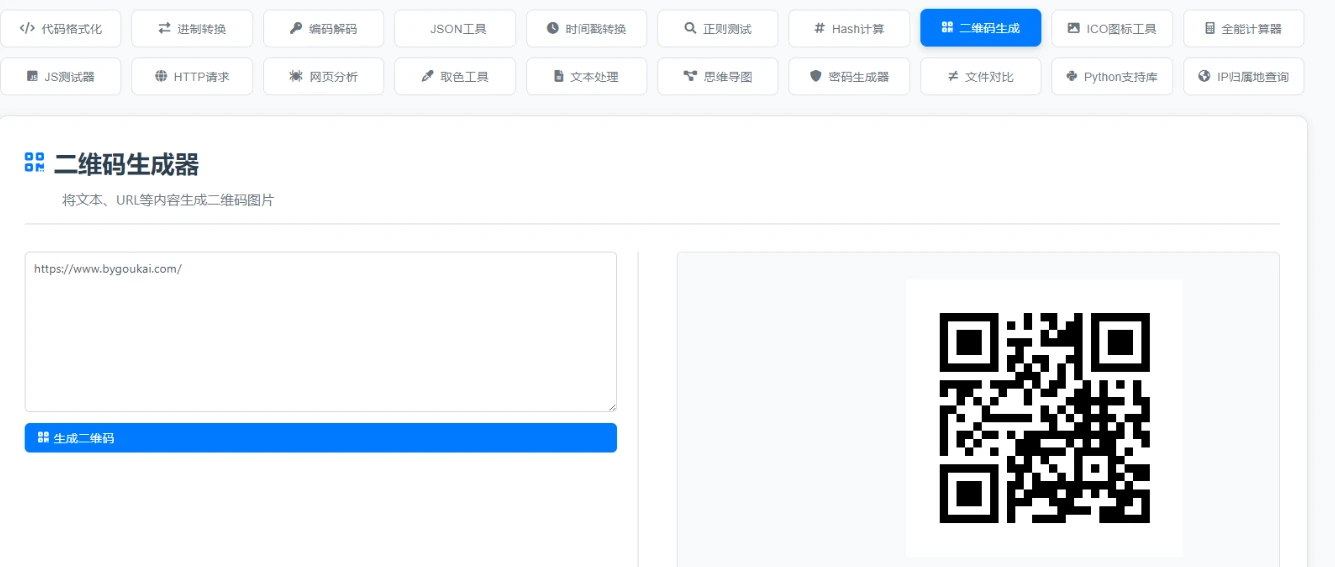Switch to the 进制转换 tab
Image resolution: width=1335 pixels, height=567 pixels.
(192, 29)
